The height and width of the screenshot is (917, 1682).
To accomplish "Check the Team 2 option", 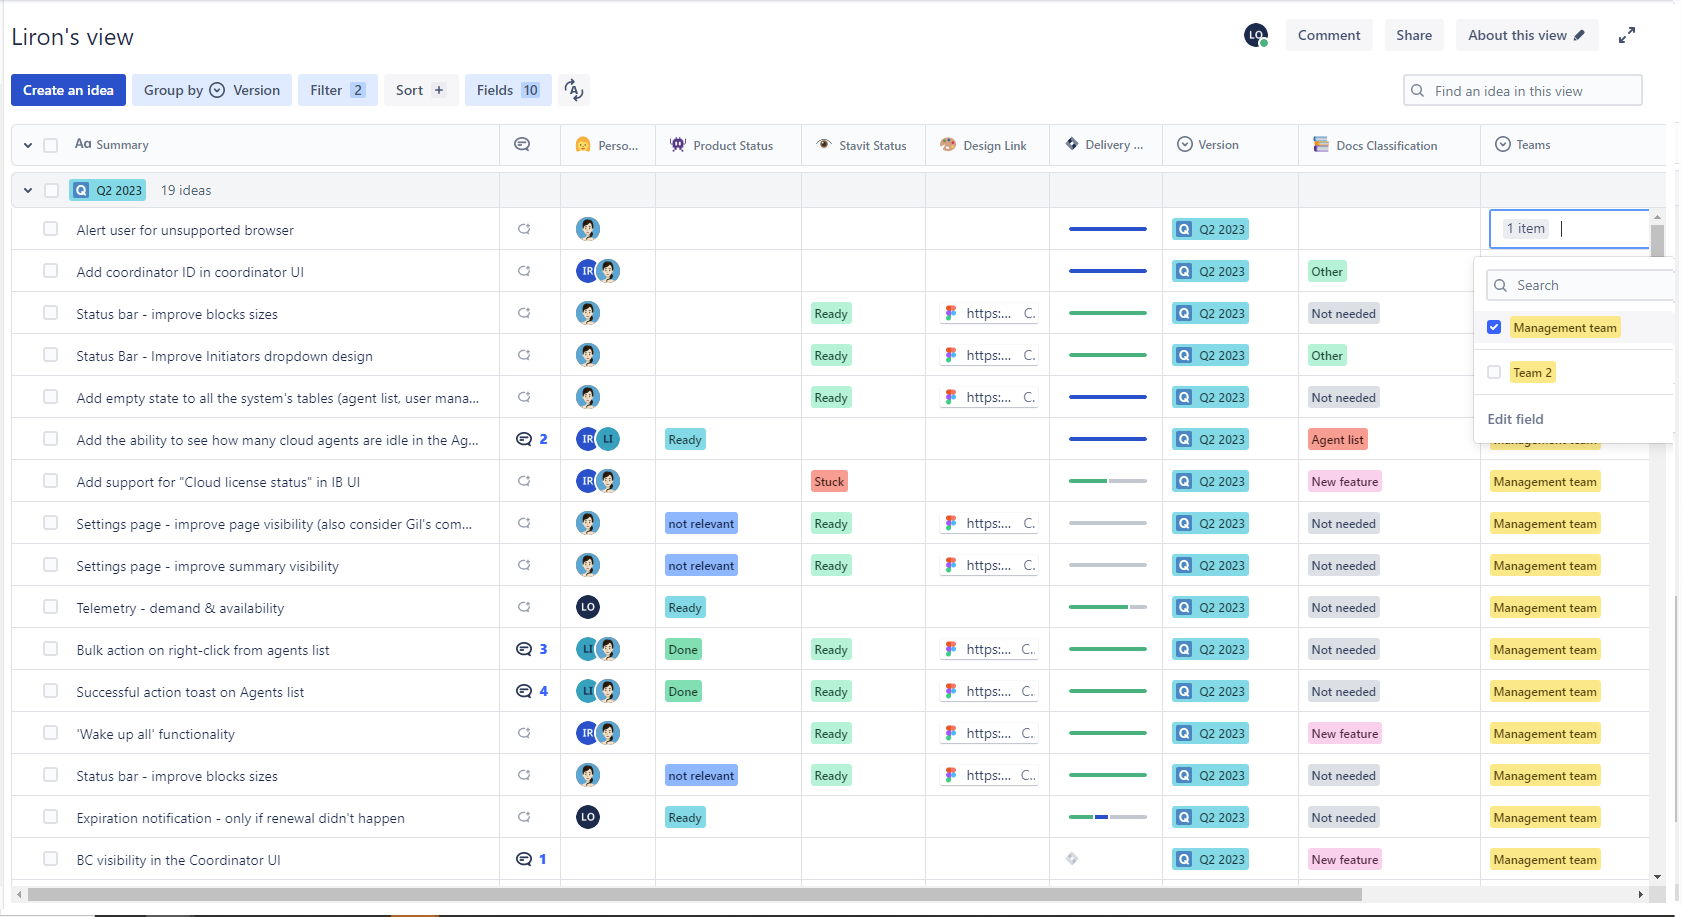I will pyautogui.click(x=1494, y=372).
